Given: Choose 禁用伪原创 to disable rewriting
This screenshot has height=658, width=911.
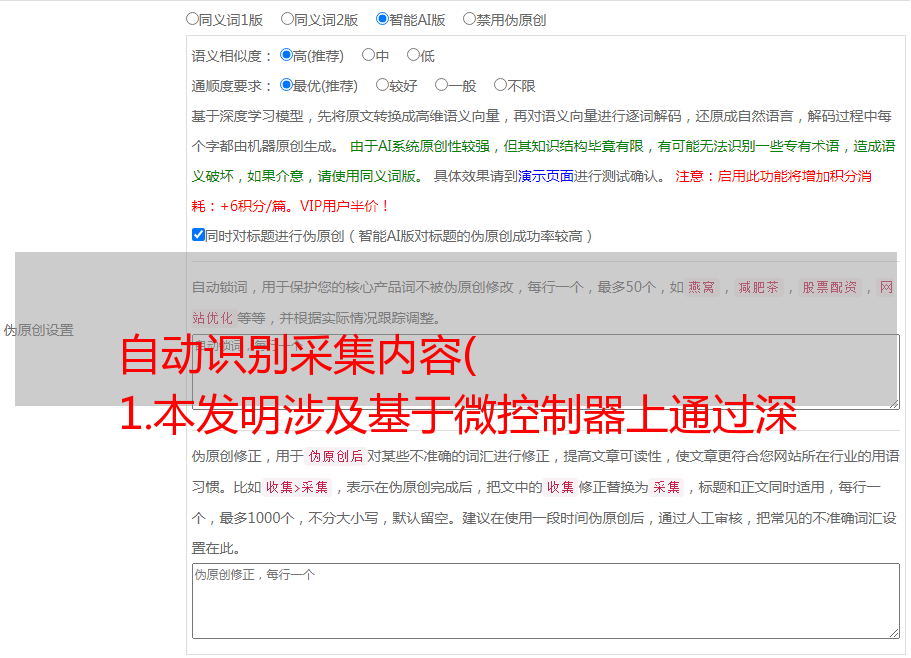Looking at the screenshot, I should [x=469, y=19].
